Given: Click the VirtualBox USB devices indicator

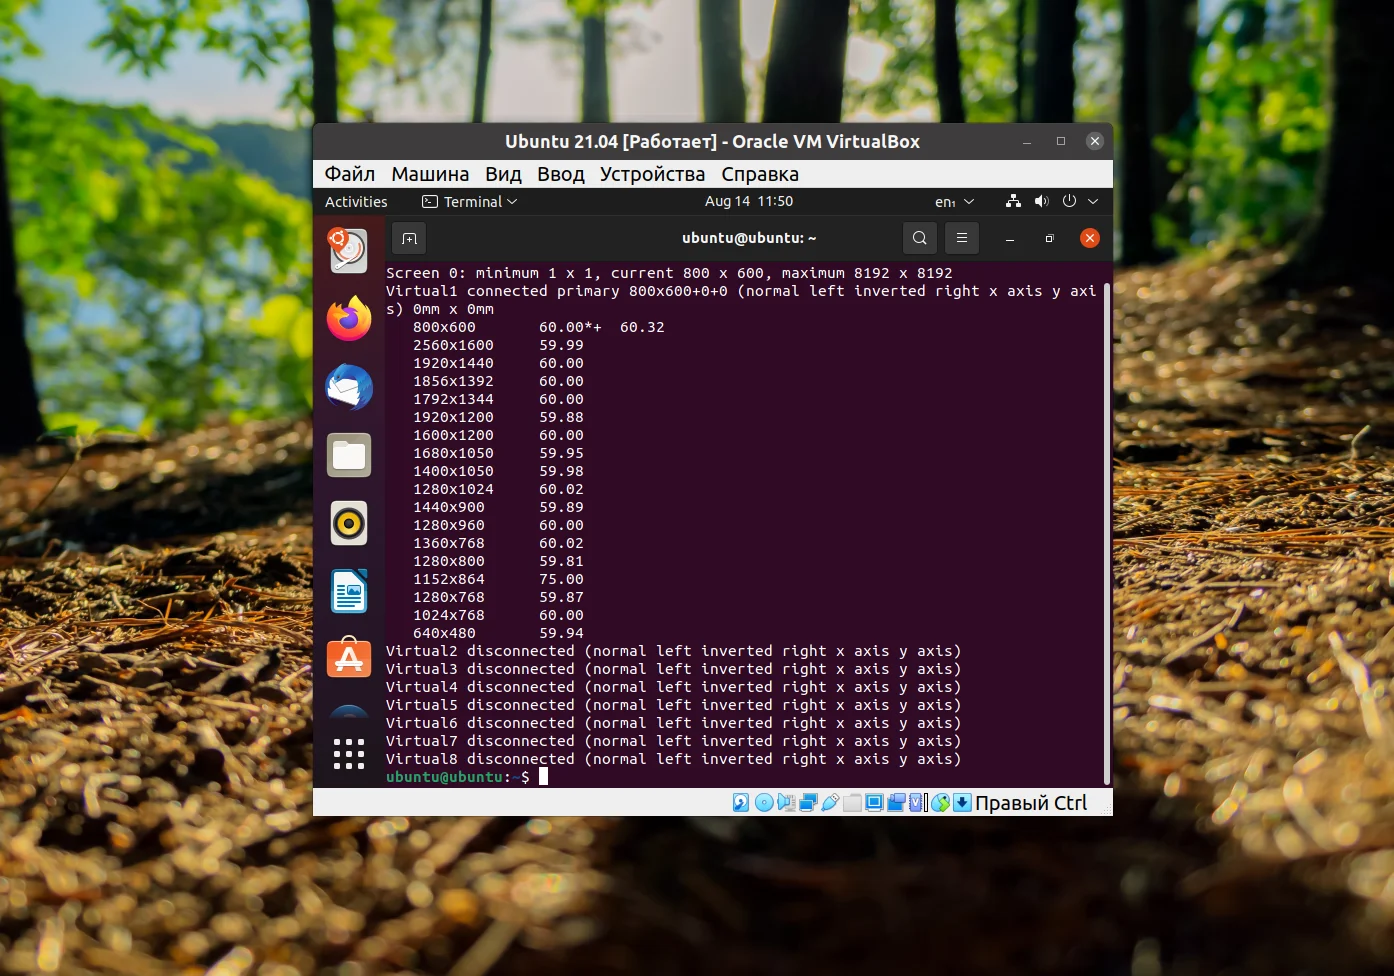Looking at the screenshot, I should (x=830, y=802).
